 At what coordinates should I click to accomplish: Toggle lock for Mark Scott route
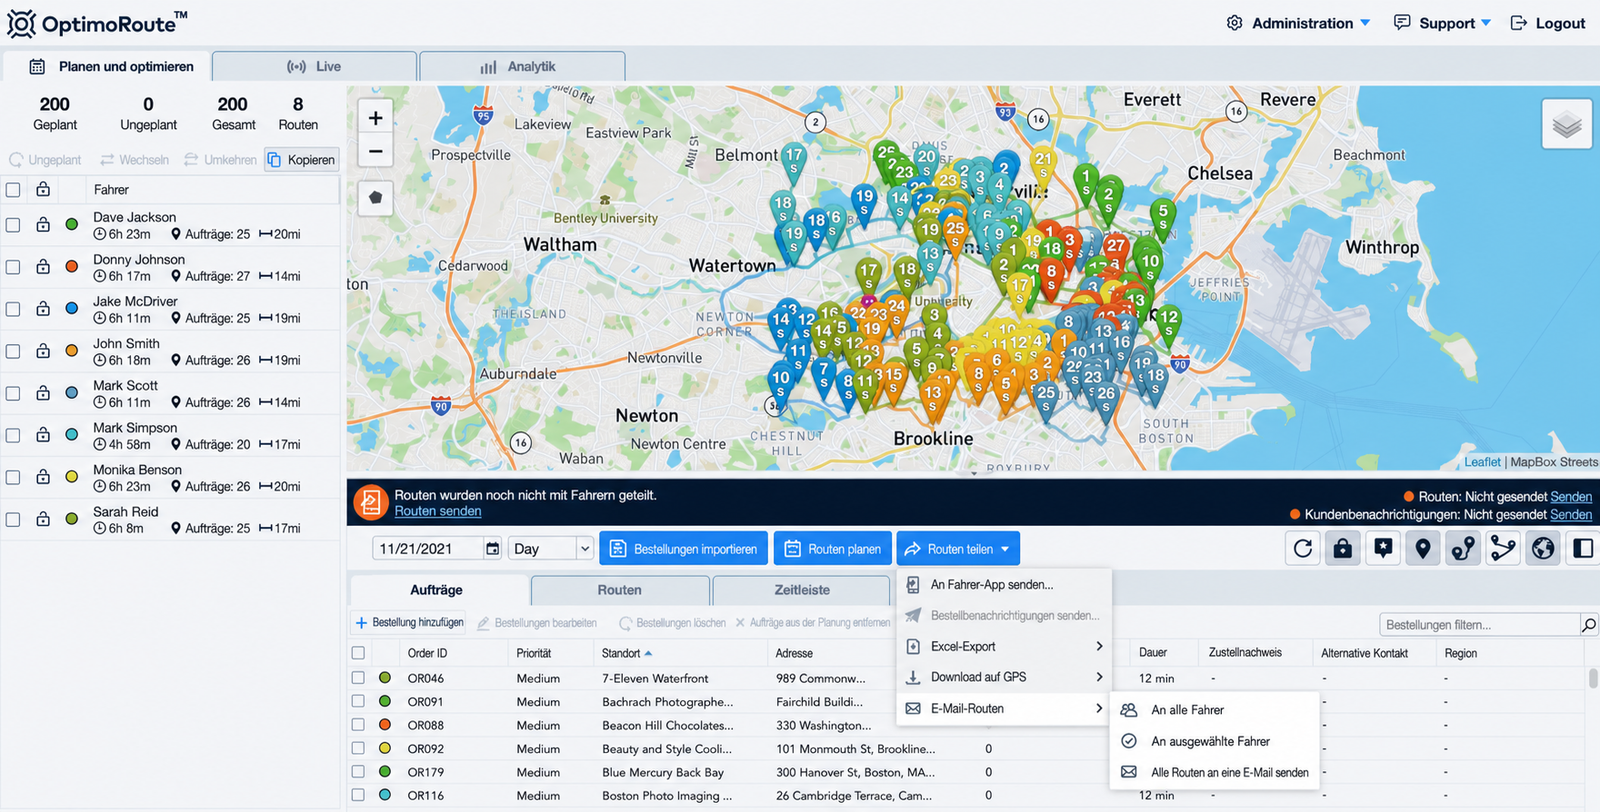[43, 393]
